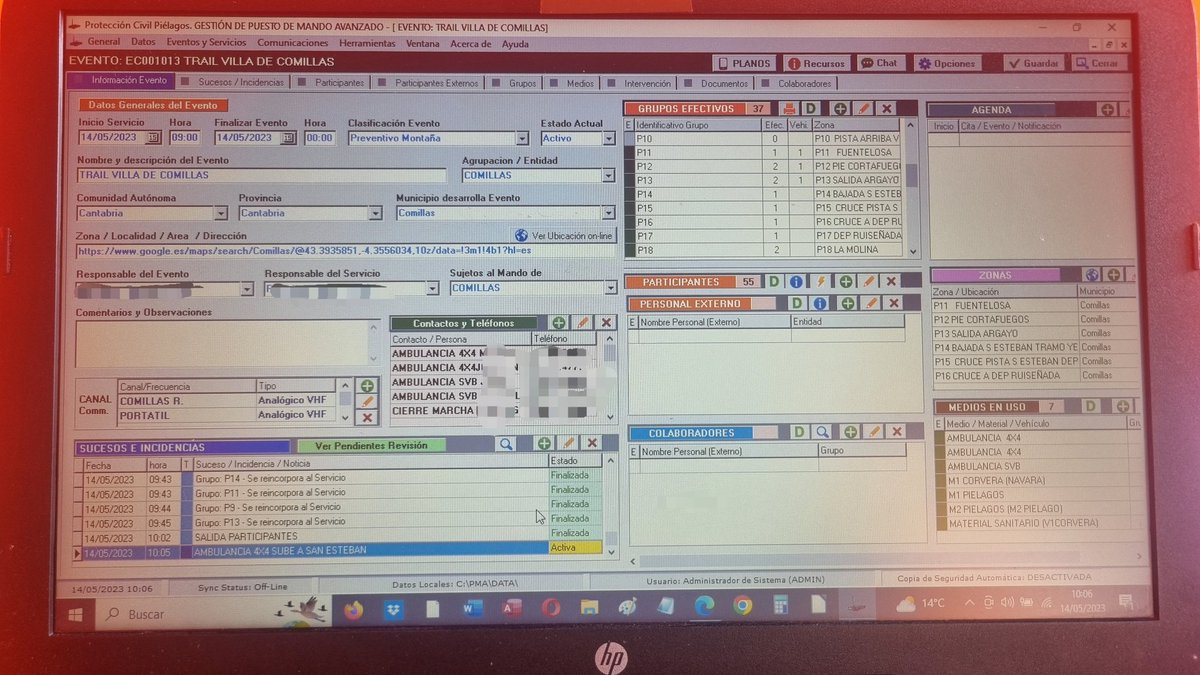This screenshot has width=1200, height=675.
Task: Click the Guardar button
Action: tap(1033, 63)
